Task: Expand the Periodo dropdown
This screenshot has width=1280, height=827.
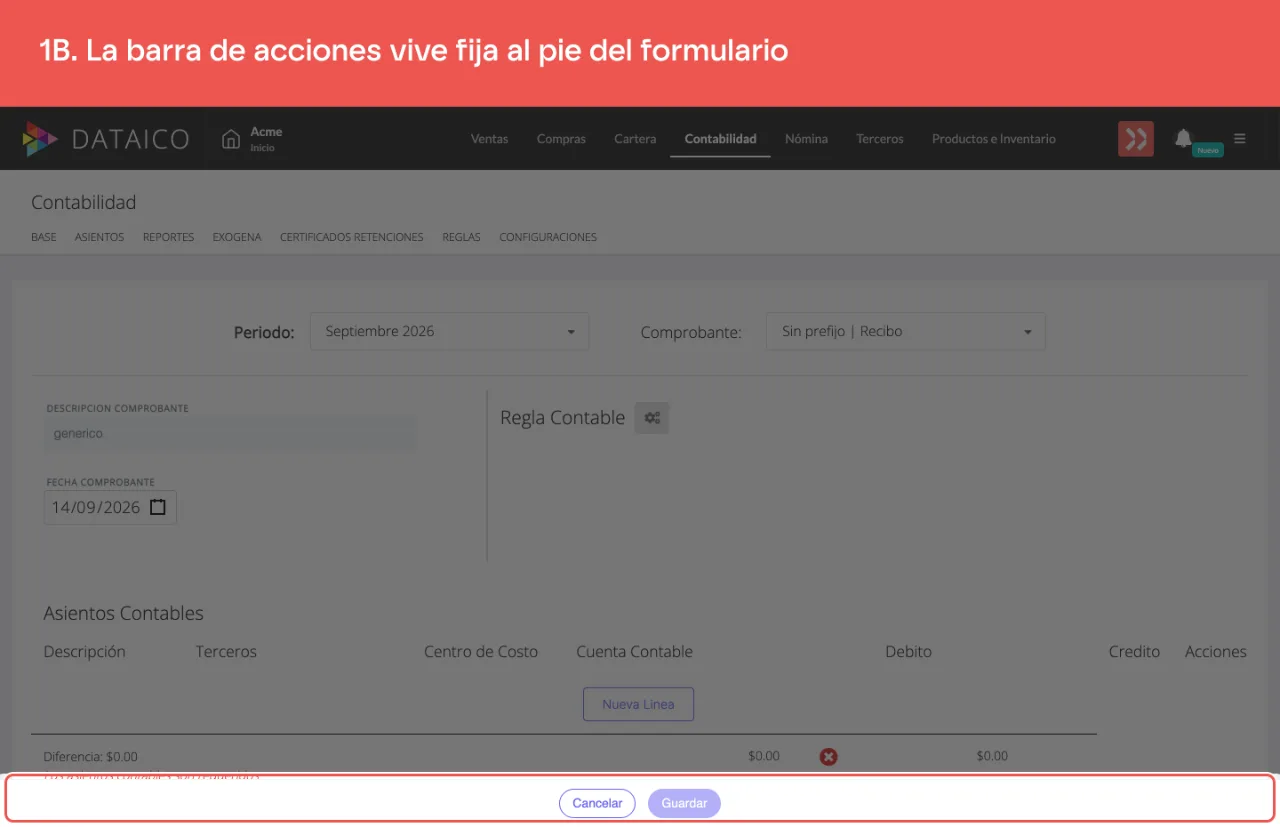Action: [x=449, y=331]
